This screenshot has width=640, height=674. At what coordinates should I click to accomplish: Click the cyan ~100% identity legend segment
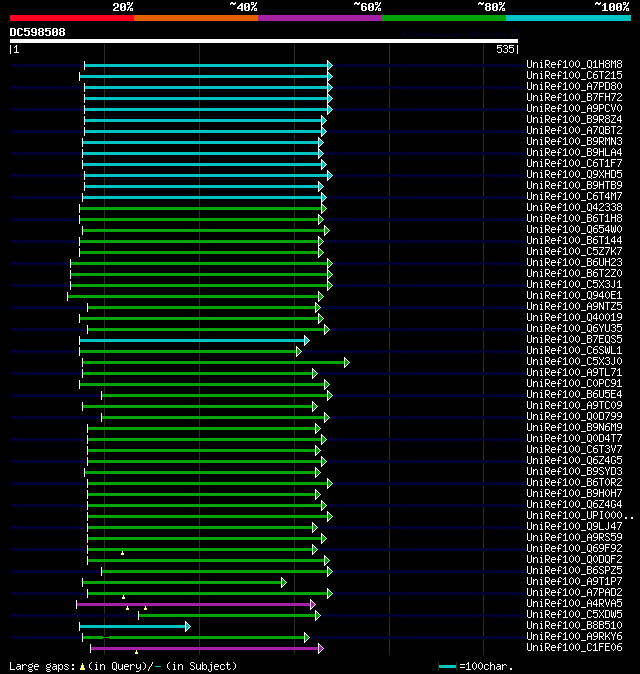[569, 18]
